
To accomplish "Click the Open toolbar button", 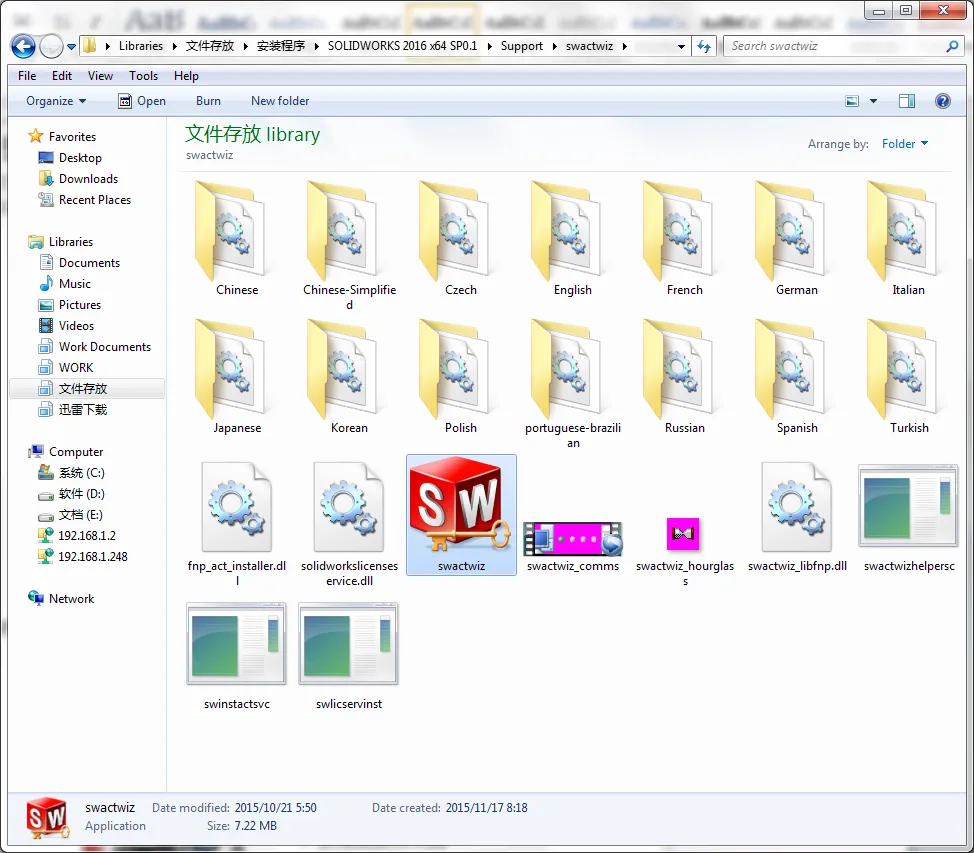I will tap(142, 101).
